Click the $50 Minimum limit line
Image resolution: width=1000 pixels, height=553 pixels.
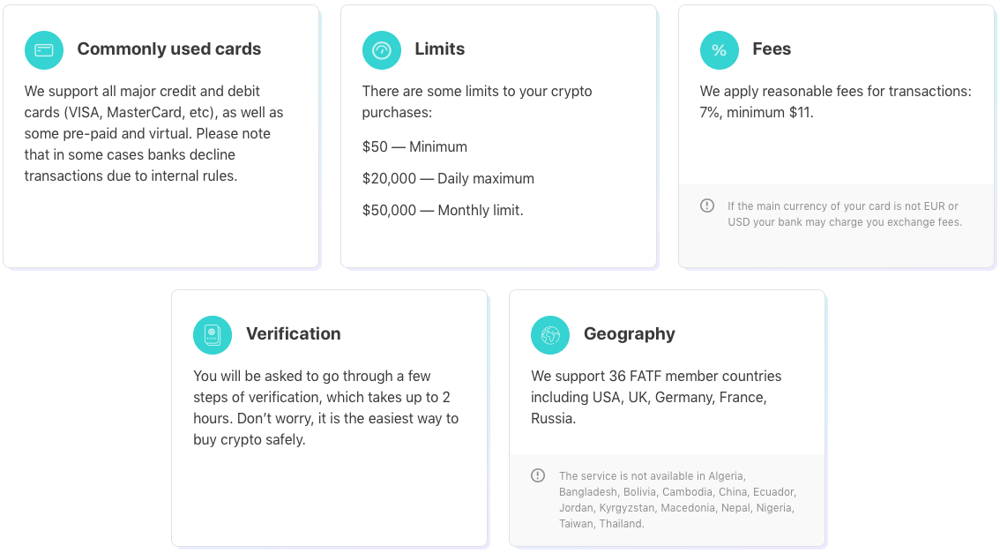[414, 147]
